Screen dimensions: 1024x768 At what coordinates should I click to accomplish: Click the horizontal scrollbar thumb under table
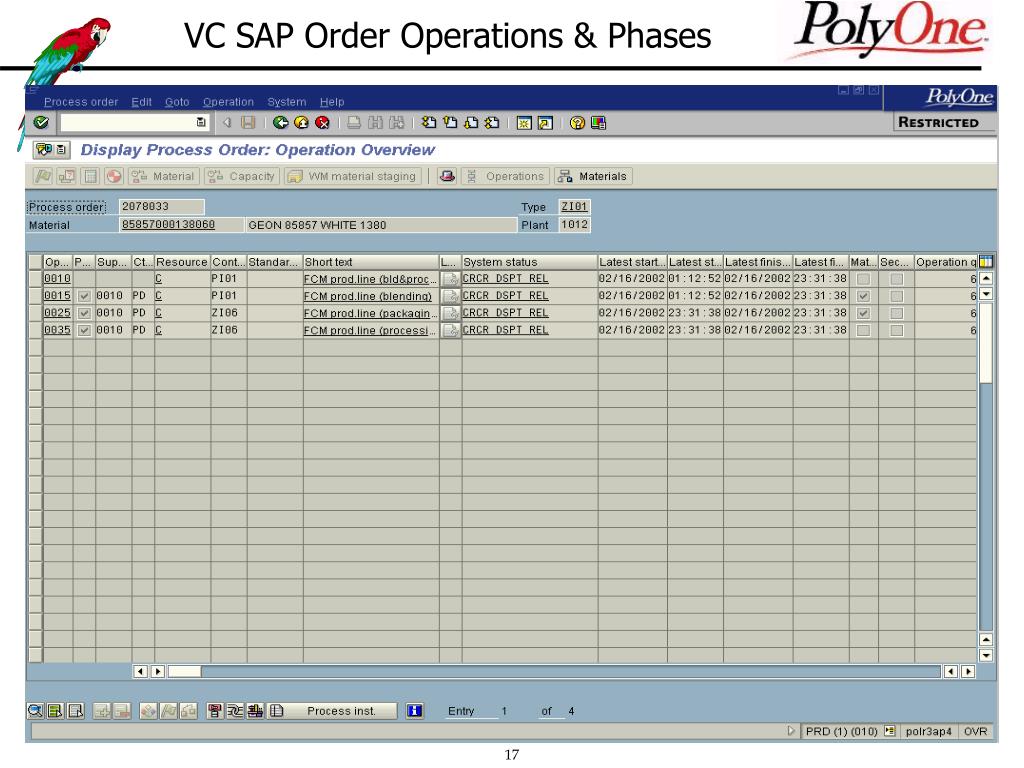(185, 671)
